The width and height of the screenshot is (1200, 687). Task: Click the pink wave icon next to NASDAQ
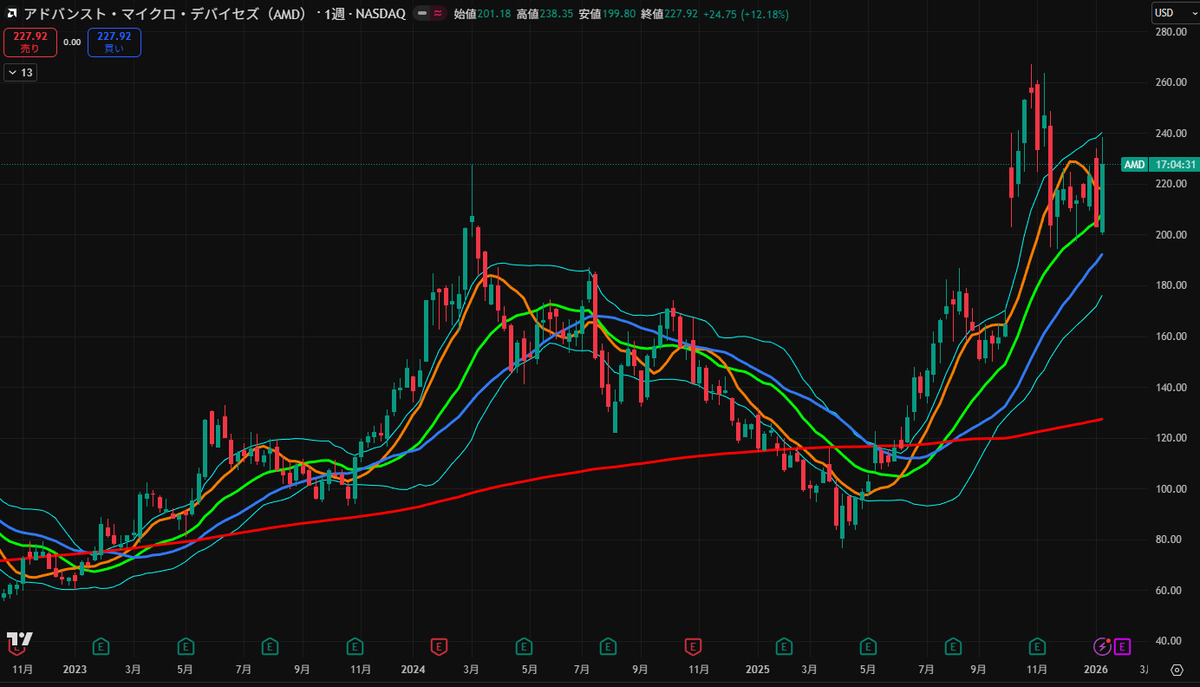click(438, 15)
